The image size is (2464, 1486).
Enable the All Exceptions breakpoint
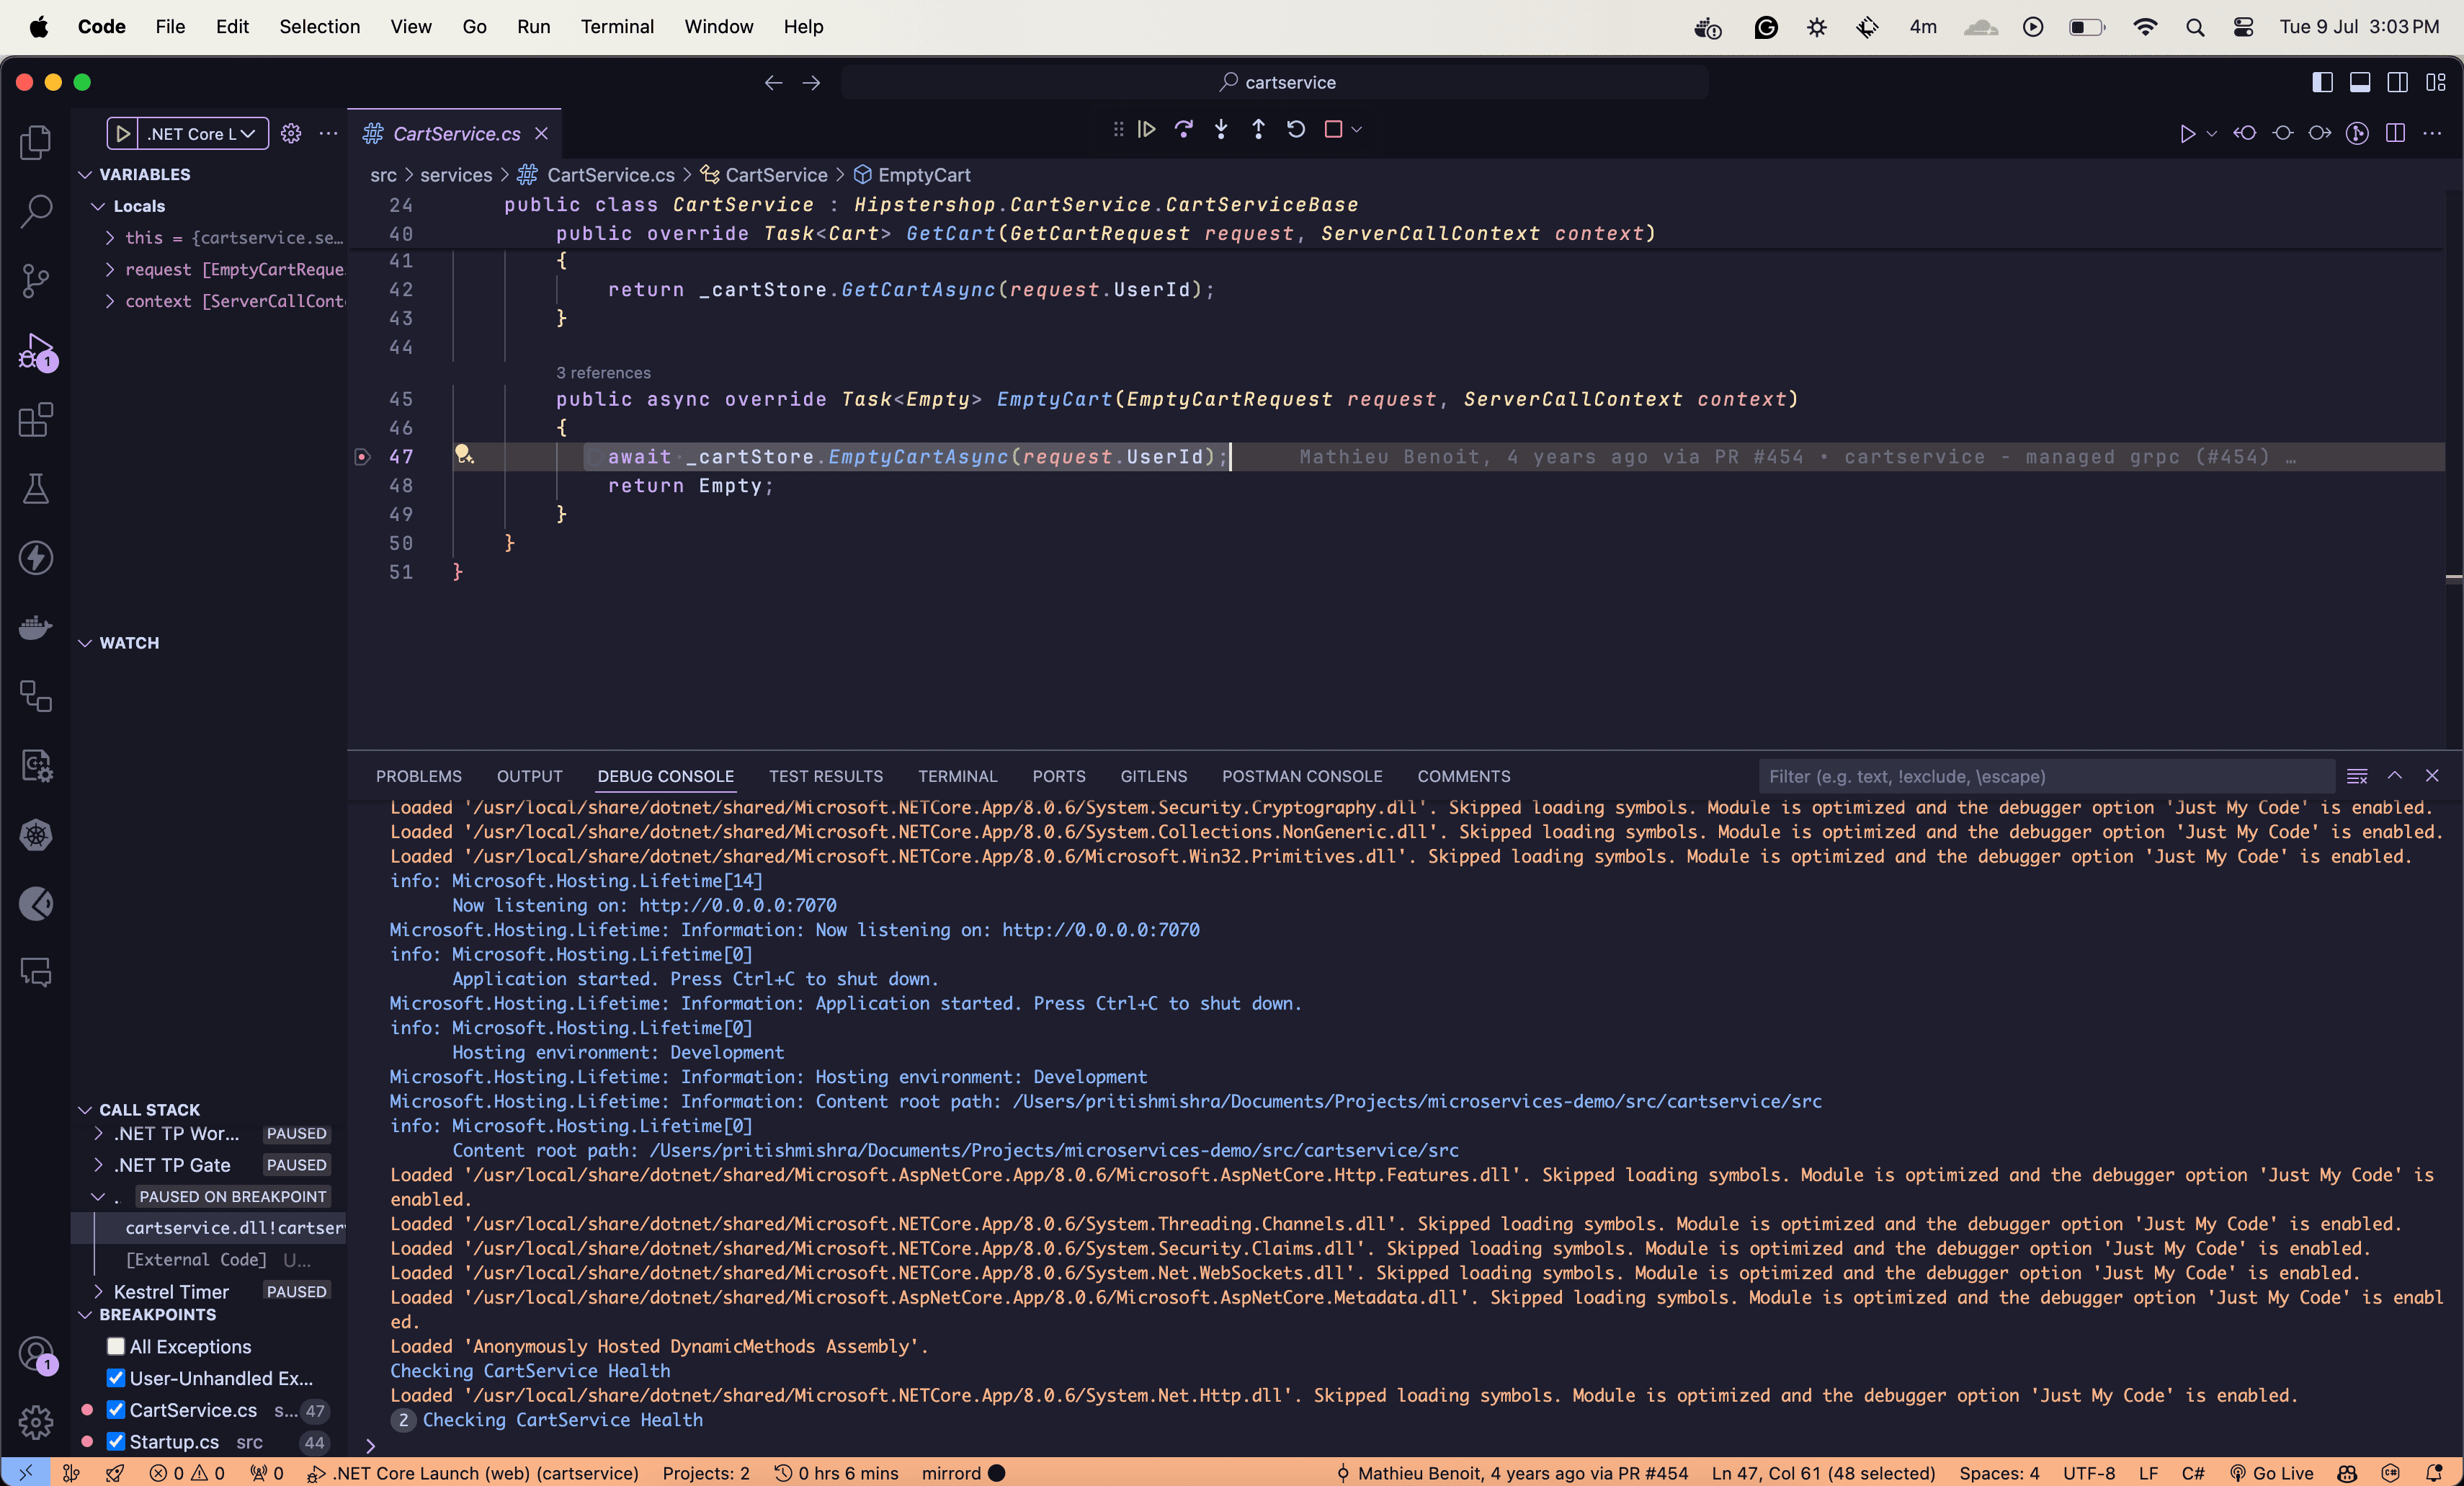point(116,1347)
